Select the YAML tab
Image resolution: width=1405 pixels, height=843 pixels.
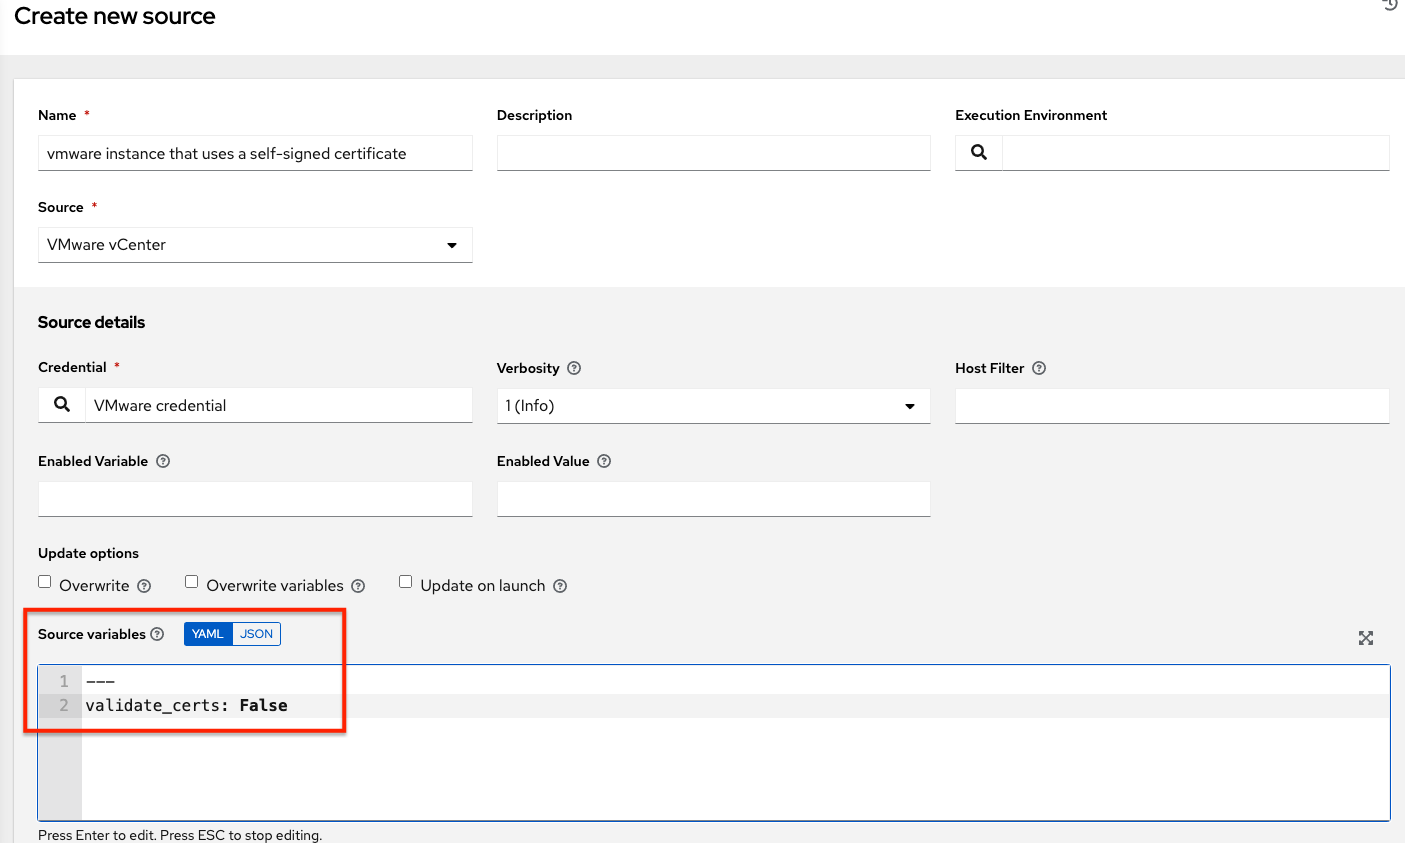coord(206,634)
